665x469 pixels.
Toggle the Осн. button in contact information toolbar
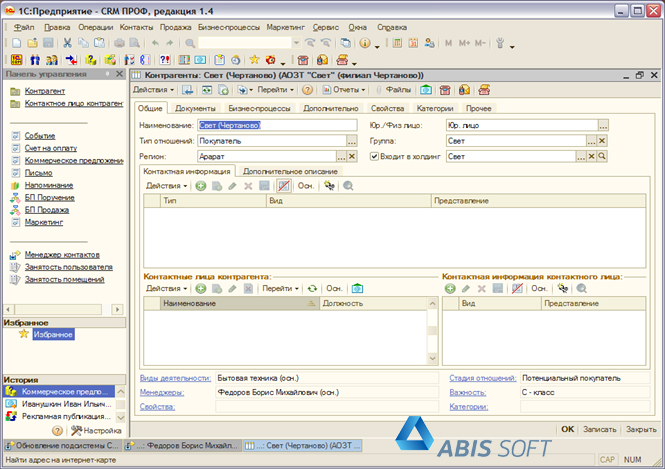tap(306, 186)
